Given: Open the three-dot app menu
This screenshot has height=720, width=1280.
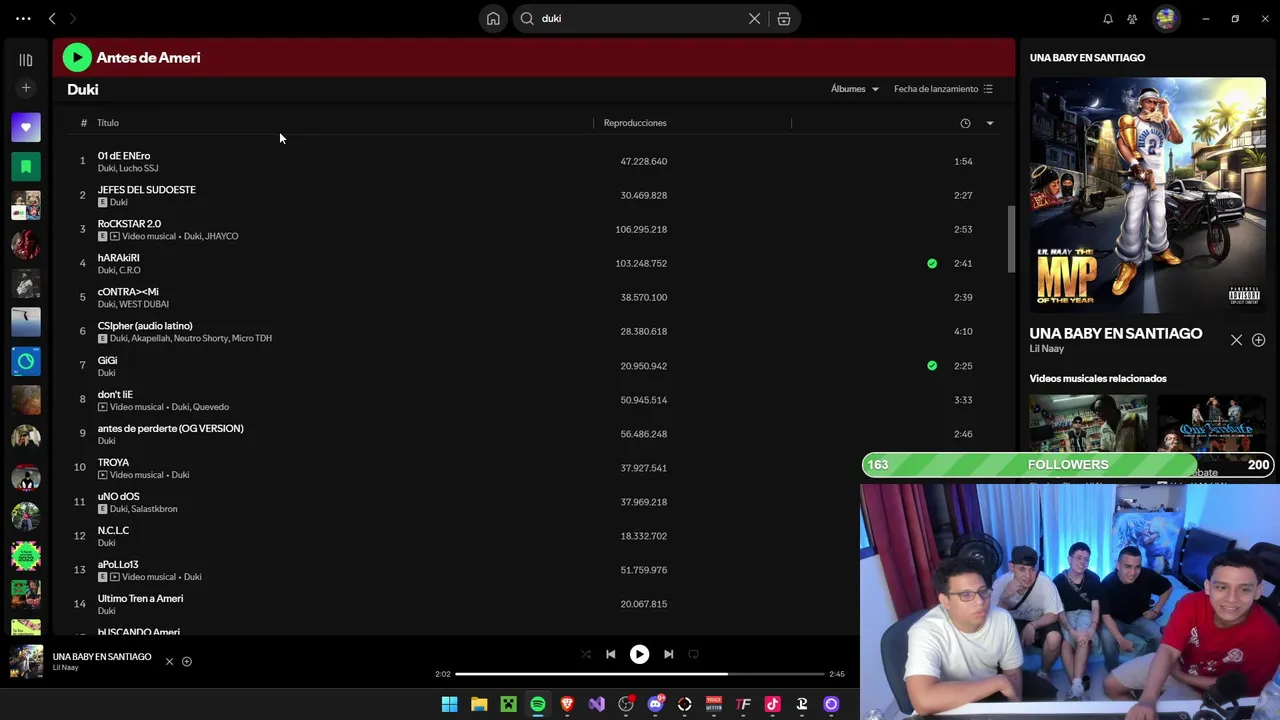Looking at the screenshot, I should pyautogui.click(x=23, y=18).
